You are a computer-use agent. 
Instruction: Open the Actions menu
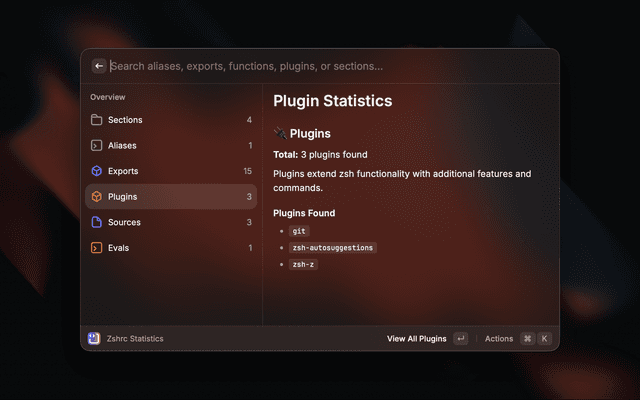(499, 339)
